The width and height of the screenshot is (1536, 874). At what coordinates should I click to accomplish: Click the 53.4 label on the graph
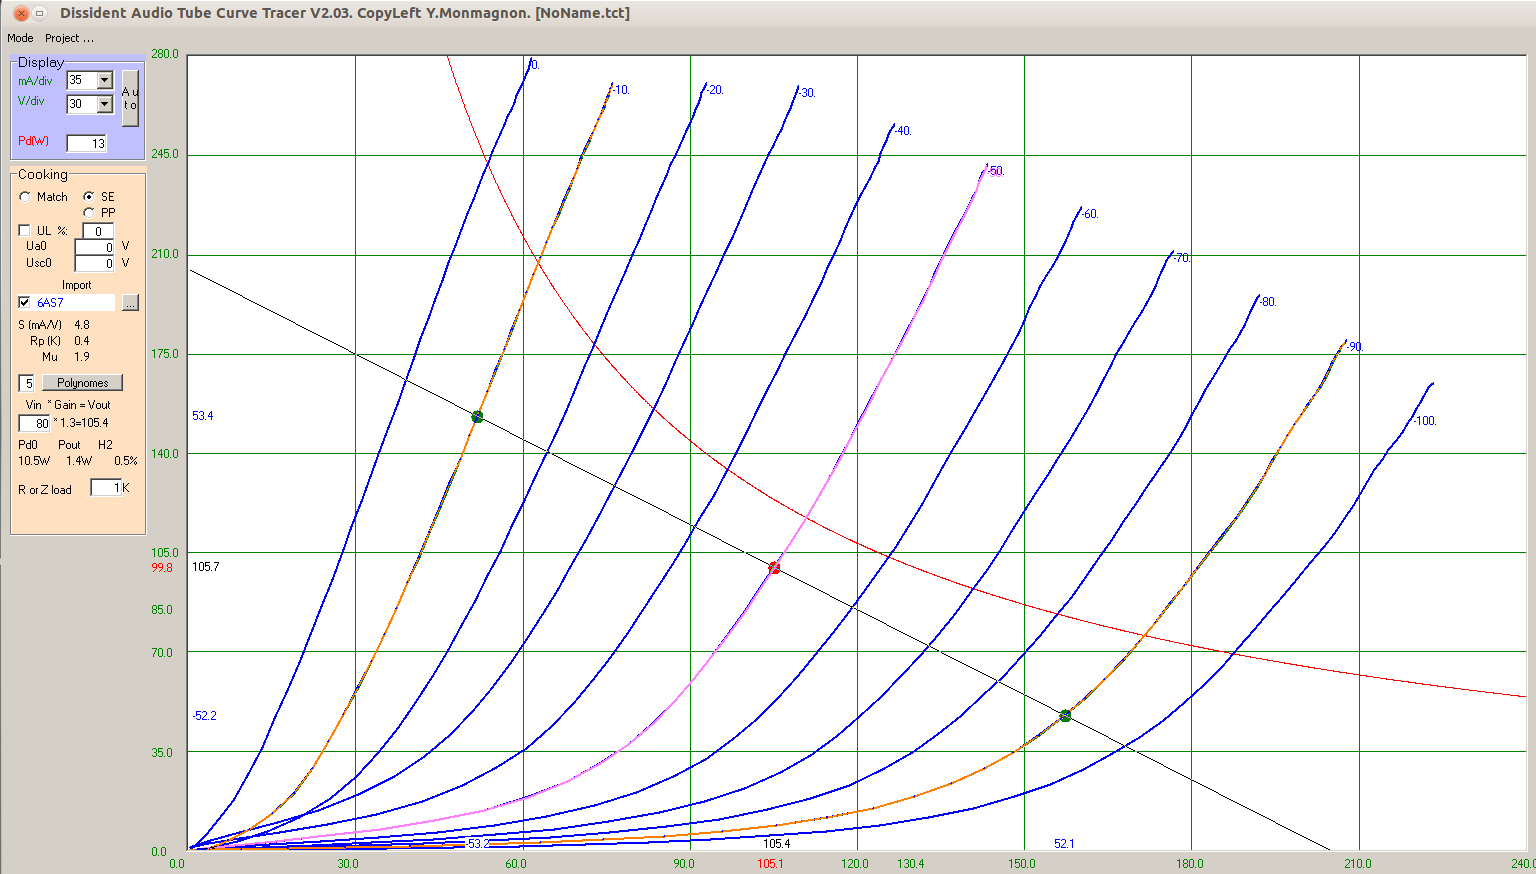202,416
